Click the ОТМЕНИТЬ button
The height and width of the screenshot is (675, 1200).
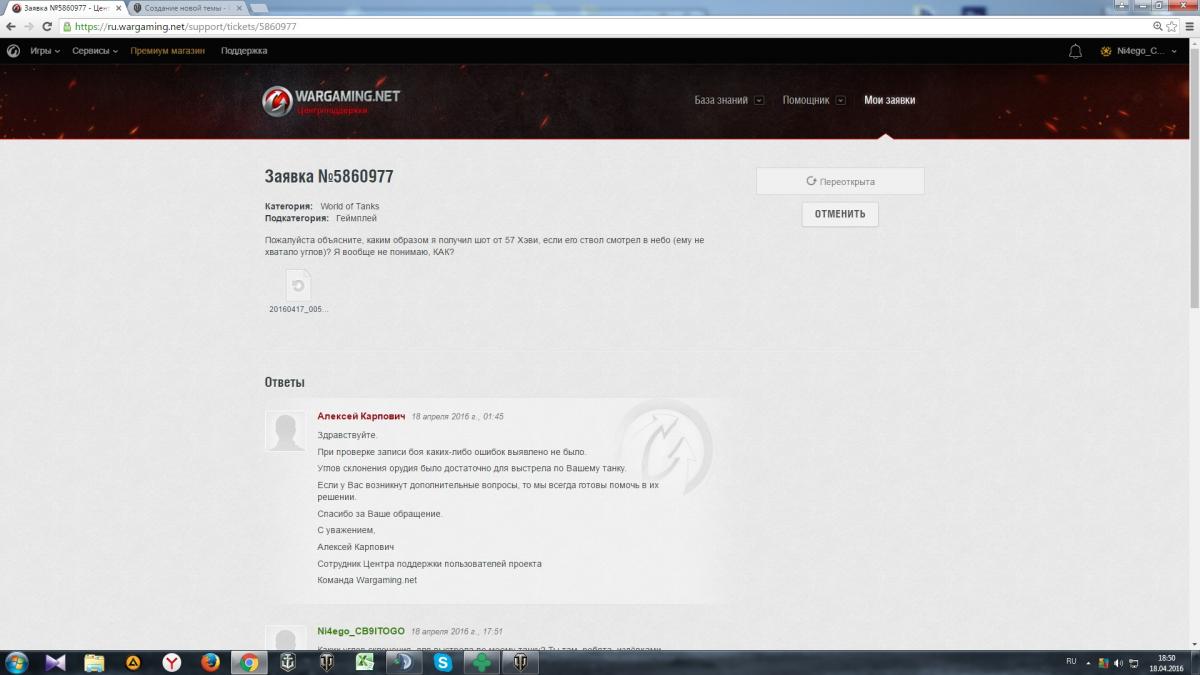click(840, 214)
